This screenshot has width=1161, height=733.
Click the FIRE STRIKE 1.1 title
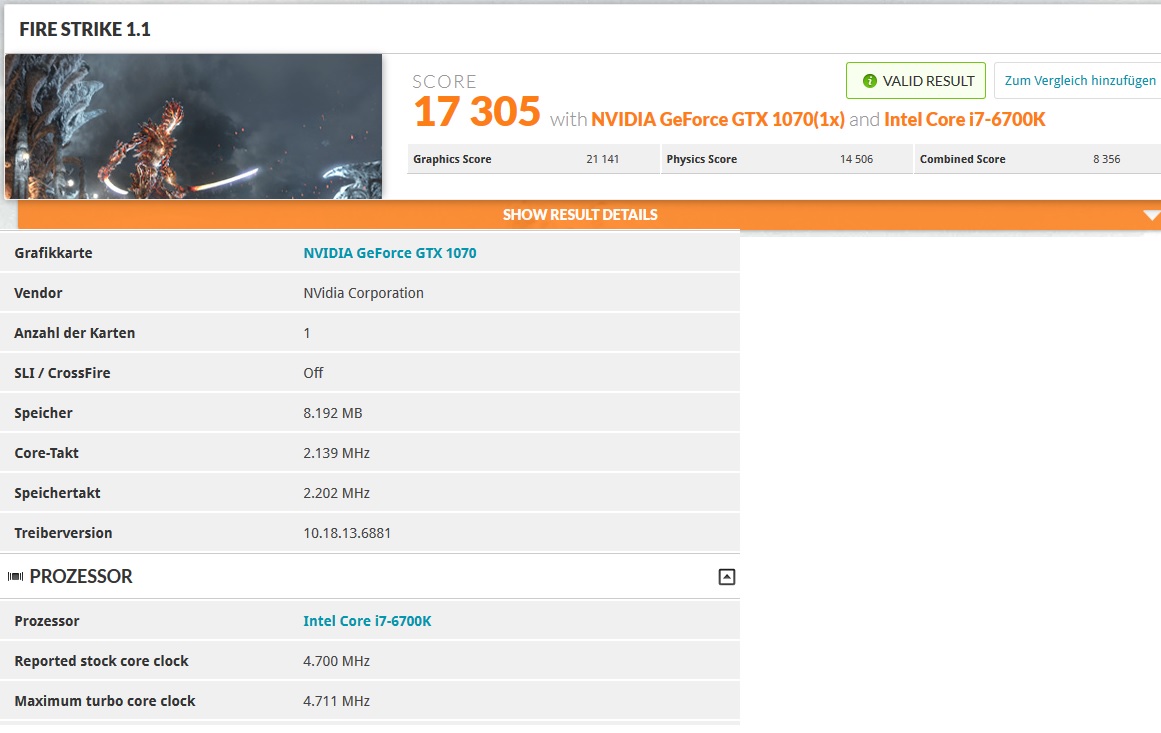(84, 30)
